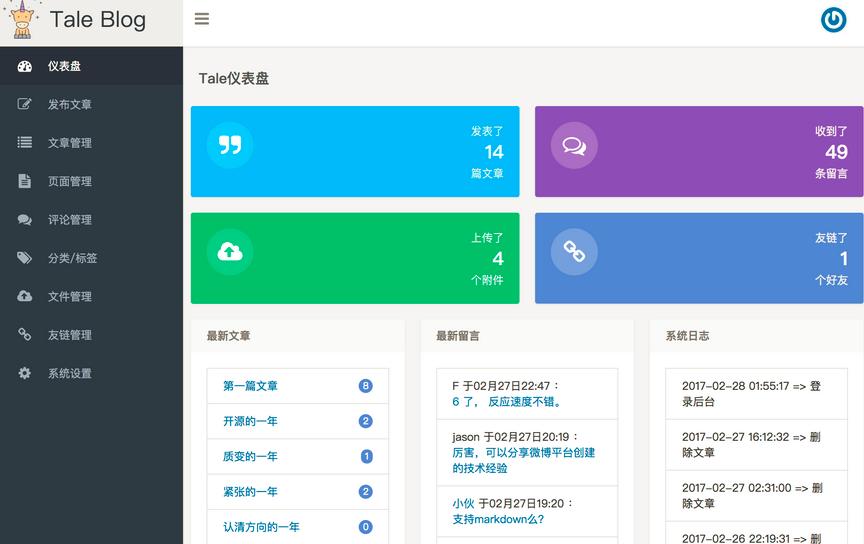
Task: Click the count 4 on the attachments card
Action: coord(498,258)
